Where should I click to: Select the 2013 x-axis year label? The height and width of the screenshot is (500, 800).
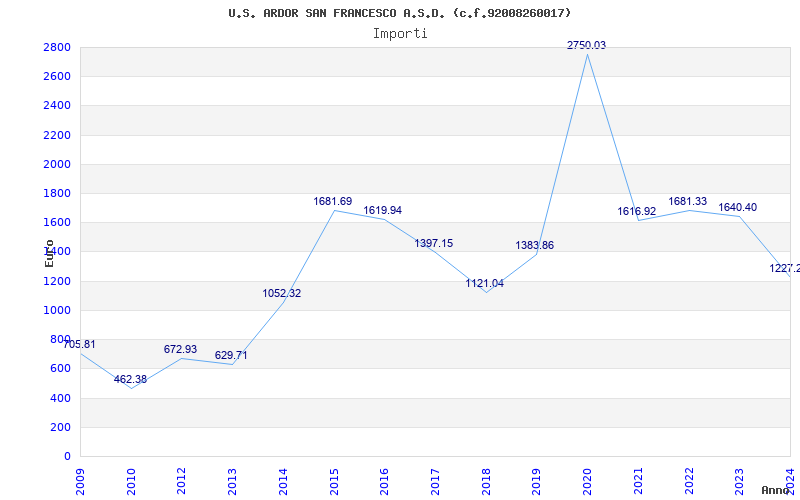pos(233,481)
